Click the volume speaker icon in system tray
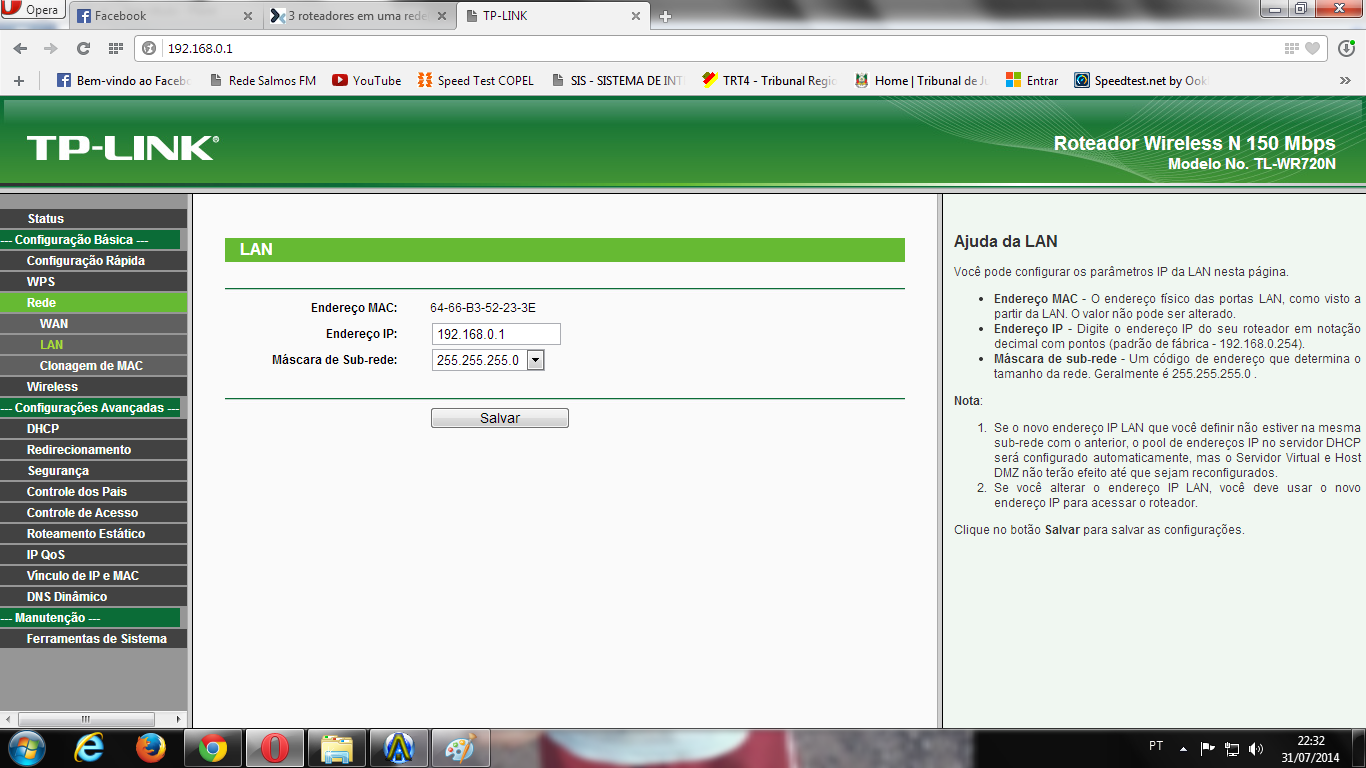The height and width of the screenshot is (768, 1366). click(1256, 748)
